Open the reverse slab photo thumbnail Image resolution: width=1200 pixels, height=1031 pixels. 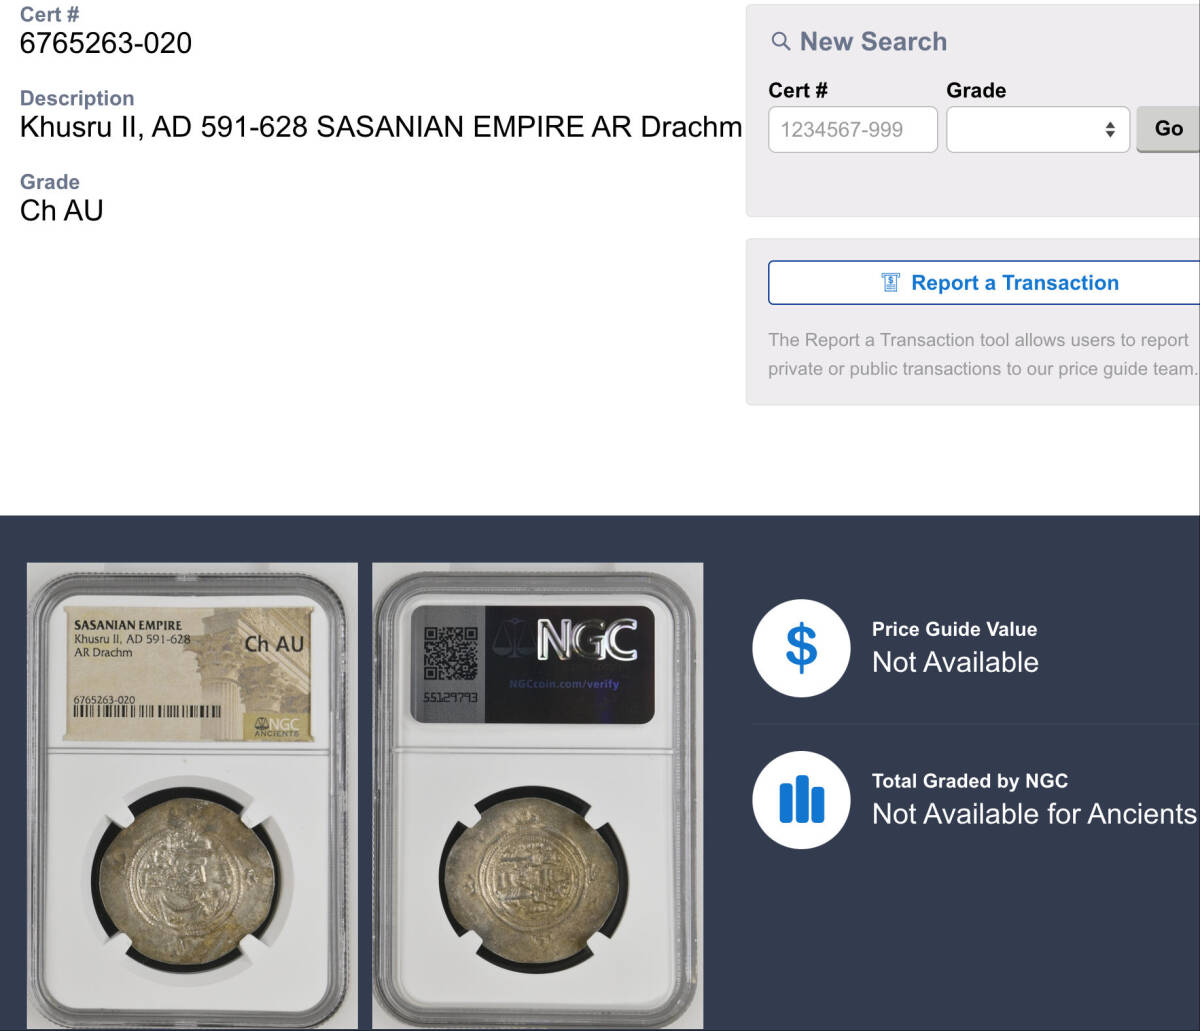(538, 796)
